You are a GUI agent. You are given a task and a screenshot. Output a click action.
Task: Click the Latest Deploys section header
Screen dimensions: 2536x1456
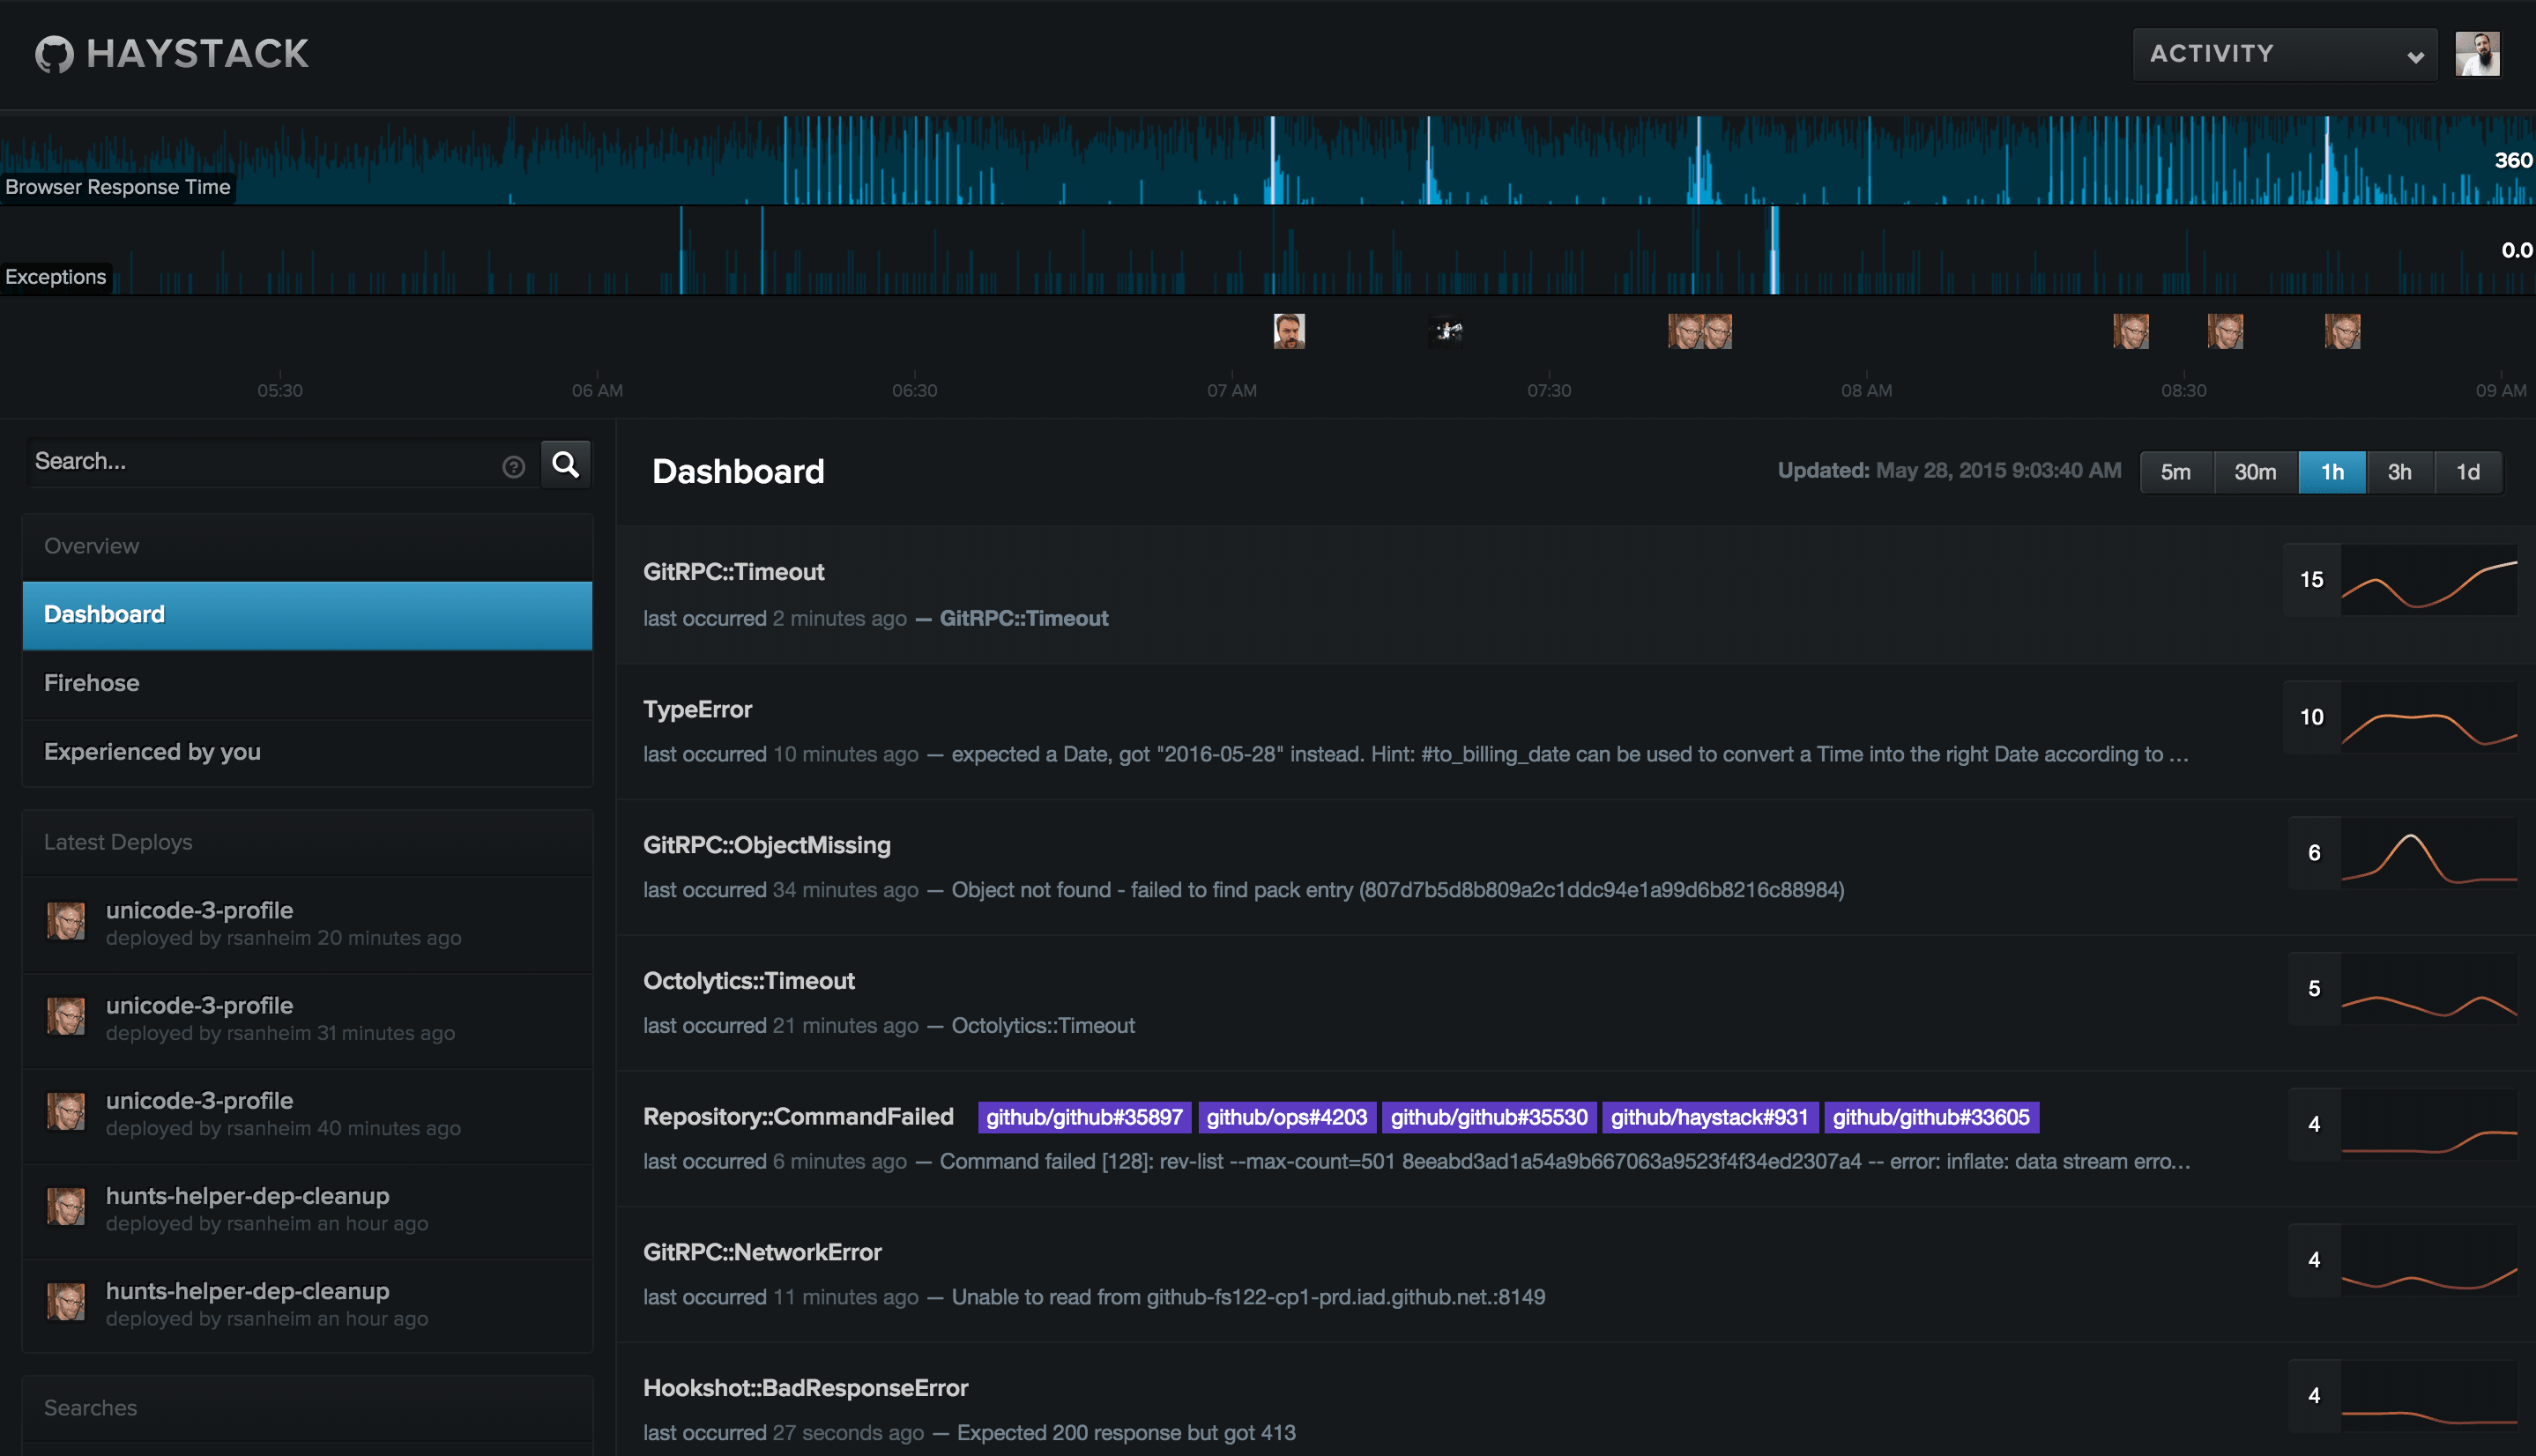[307, 842]
